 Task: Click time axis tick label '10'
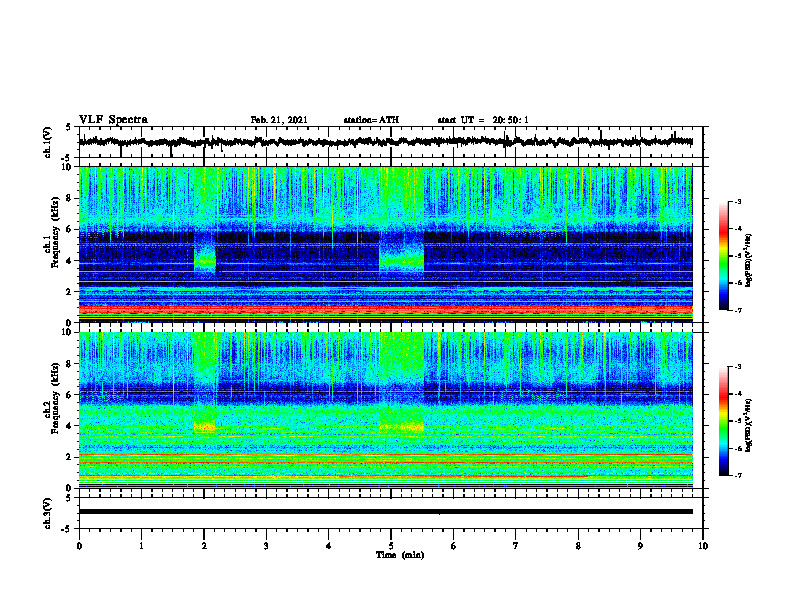click(703, 546)
